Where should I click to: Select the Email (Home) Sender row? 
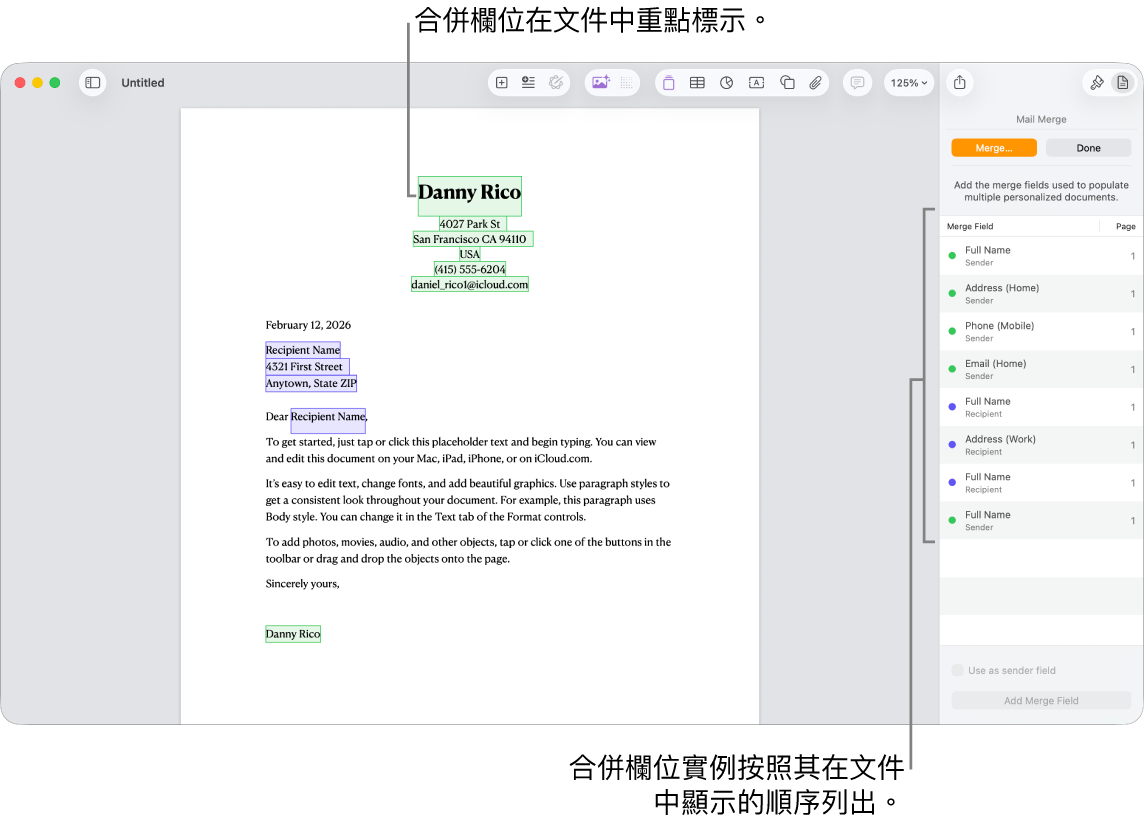point(1041,370)
